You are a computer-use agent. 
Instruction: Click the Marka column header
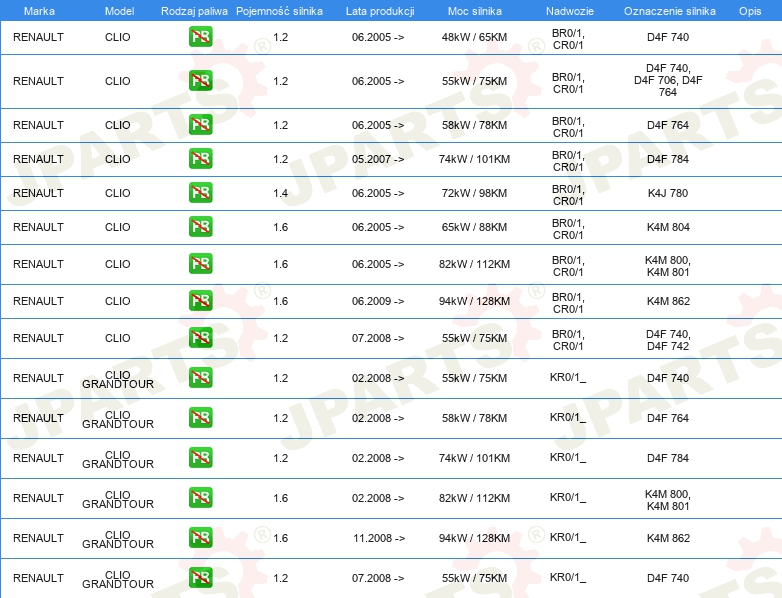pyautogui.click(x=39, y=11)
